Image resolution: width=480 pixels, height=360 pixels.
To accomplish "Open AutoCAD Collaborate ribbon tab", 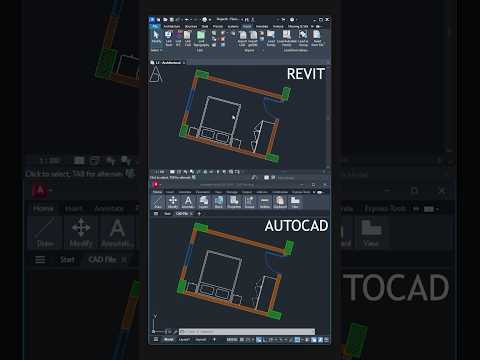I will 280,192.
